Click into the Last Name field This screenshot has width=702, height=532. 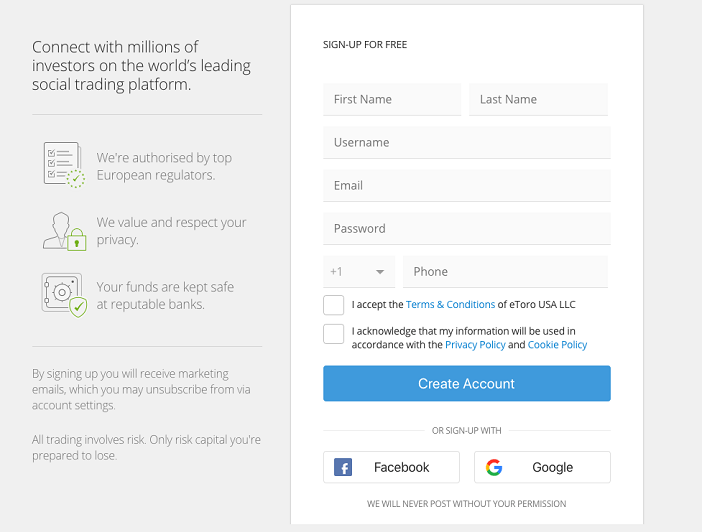(x=539, y=100)
